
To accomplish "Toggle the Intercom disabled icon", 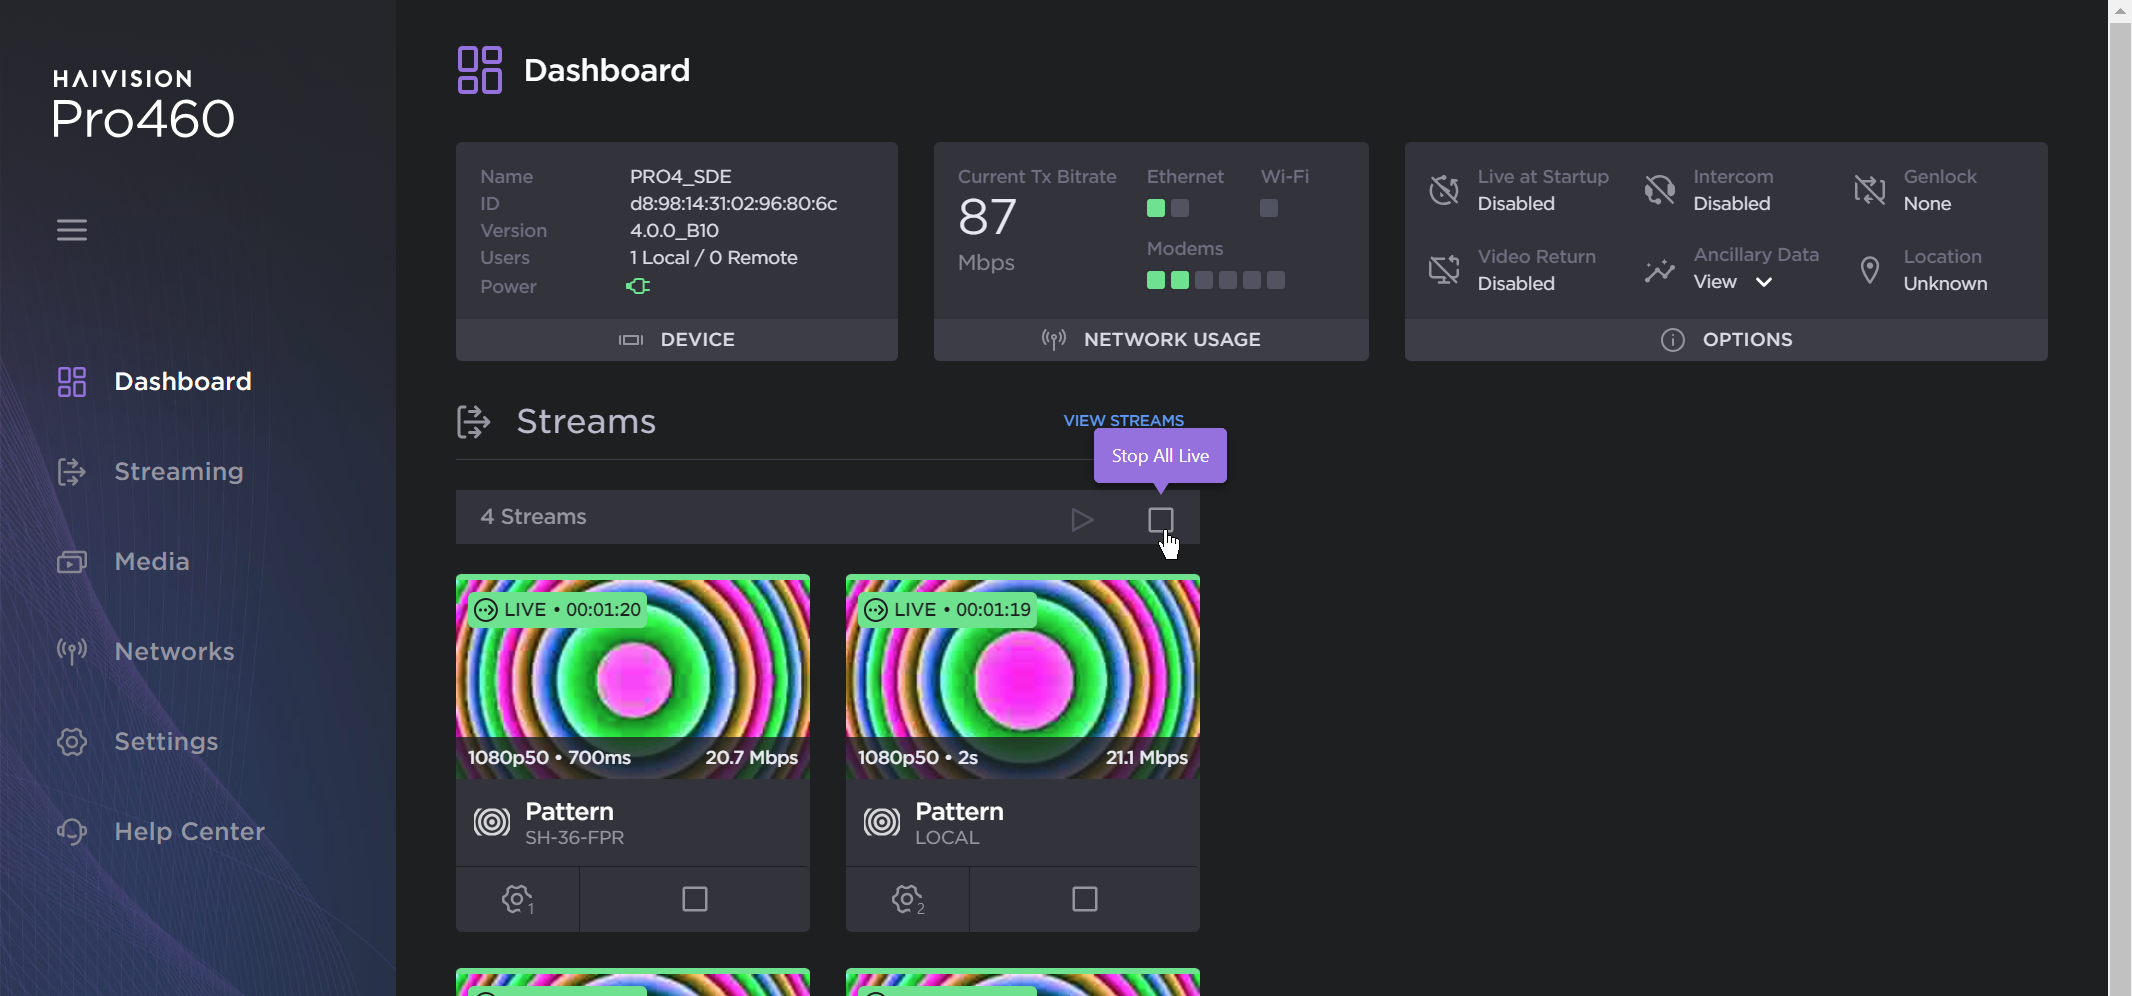I will pyautogui.click(x=1659, y=190).
